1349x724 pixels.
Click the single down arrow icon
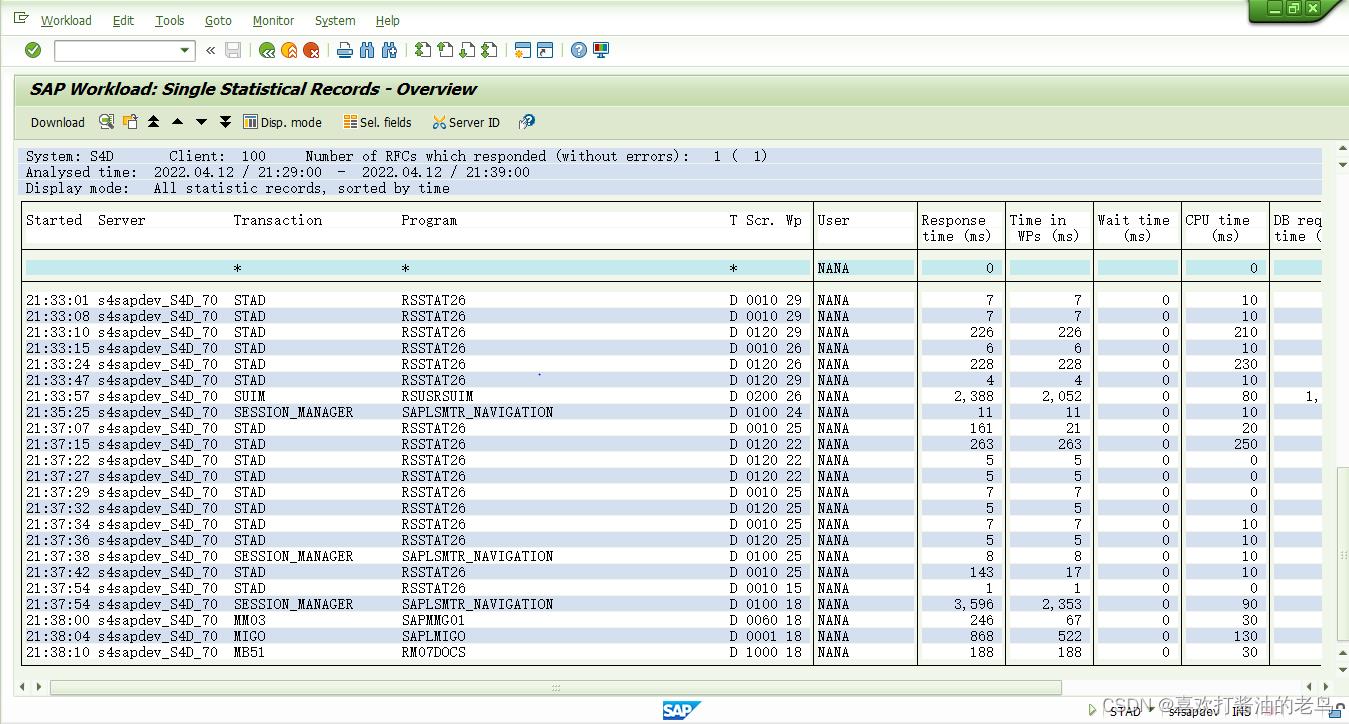tap(201, 122)
